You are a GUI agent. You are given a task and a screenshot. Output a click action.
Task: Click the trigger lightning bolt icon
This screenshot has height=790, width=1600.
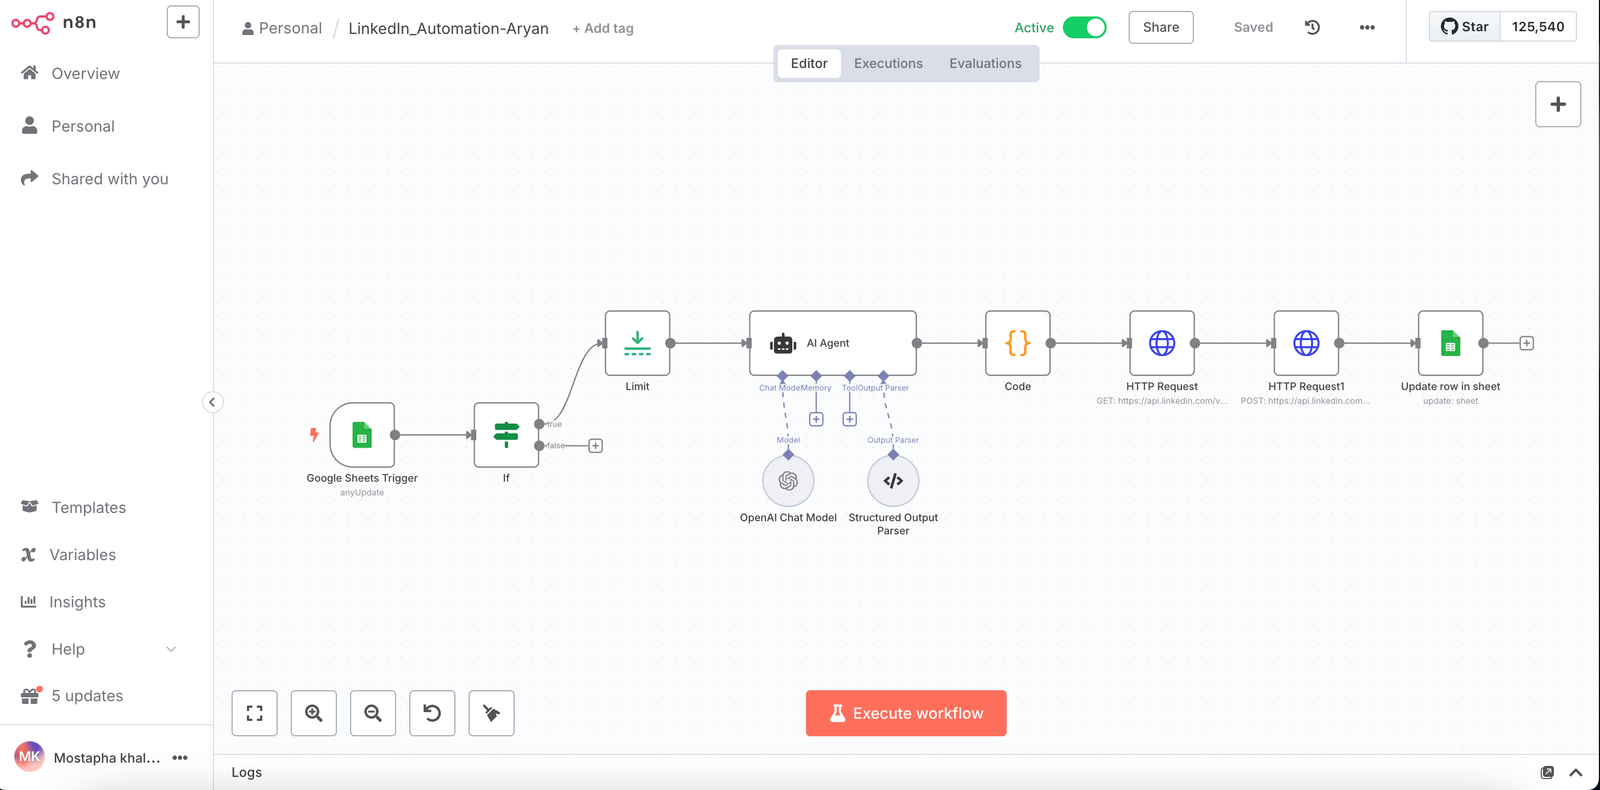point(314,434)
